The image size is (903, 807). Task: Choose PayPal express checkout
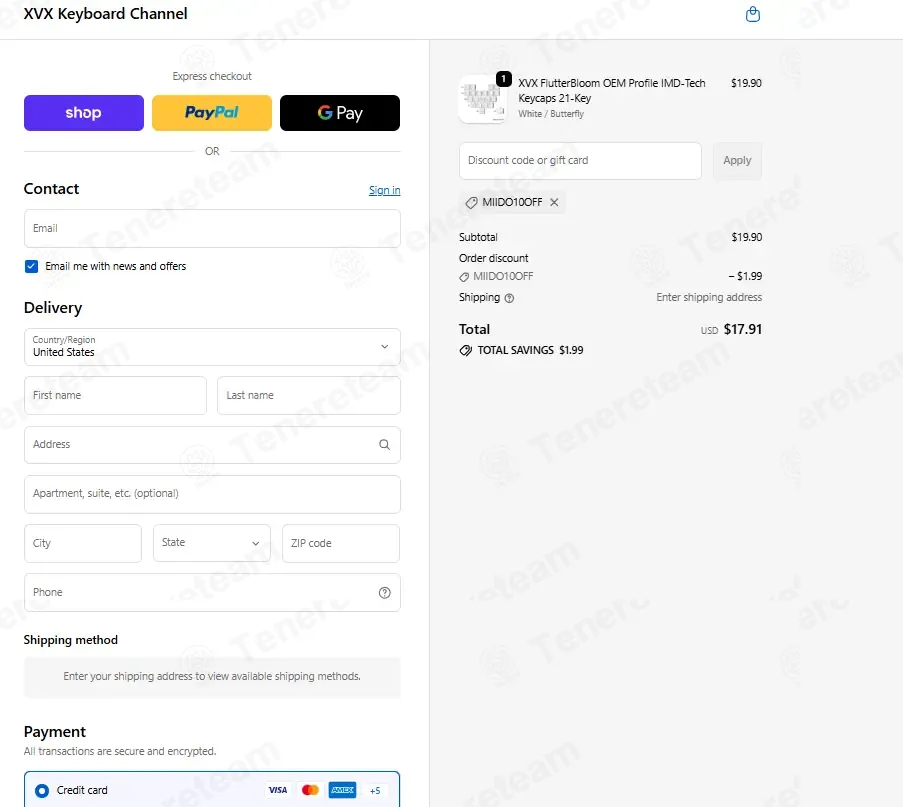[x=211, y=113]
